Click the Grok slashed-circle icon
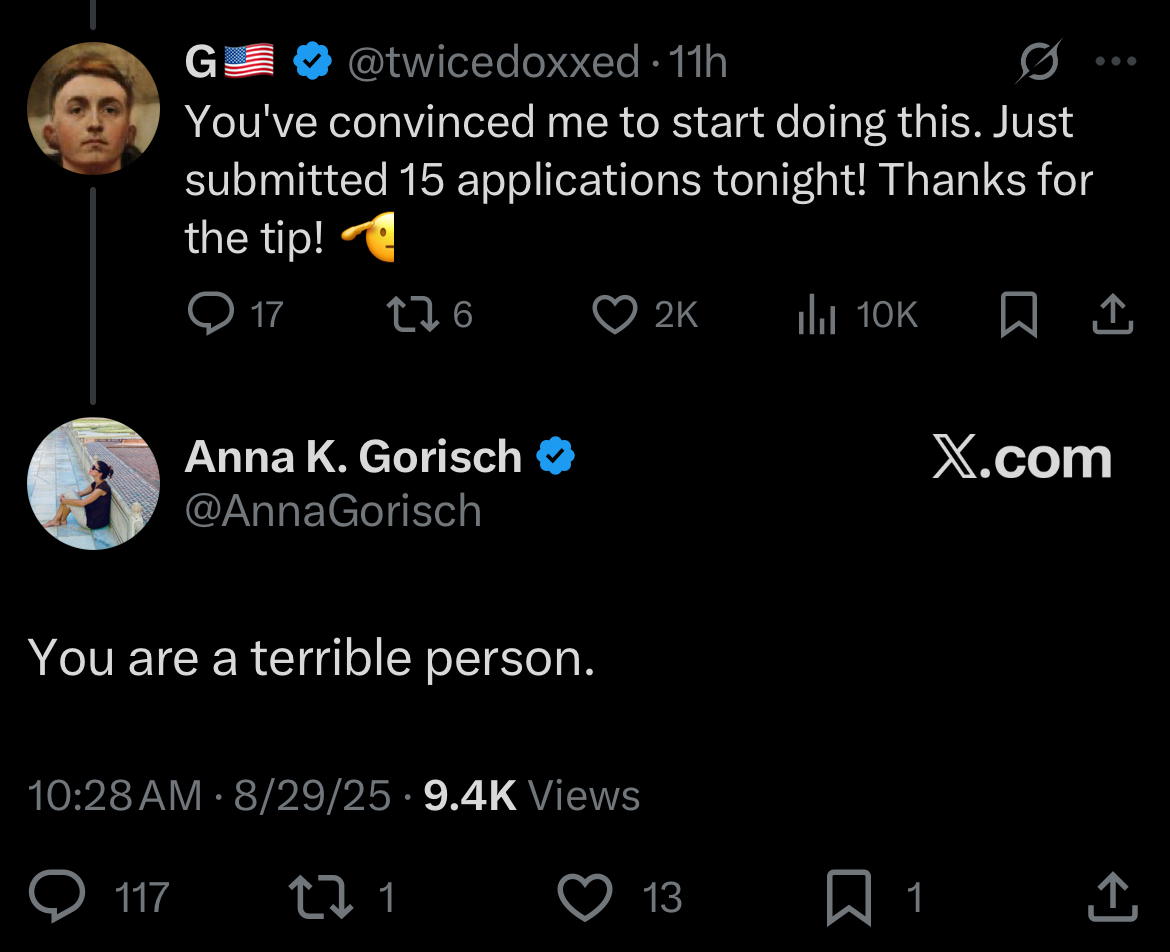 [1039, 64]
